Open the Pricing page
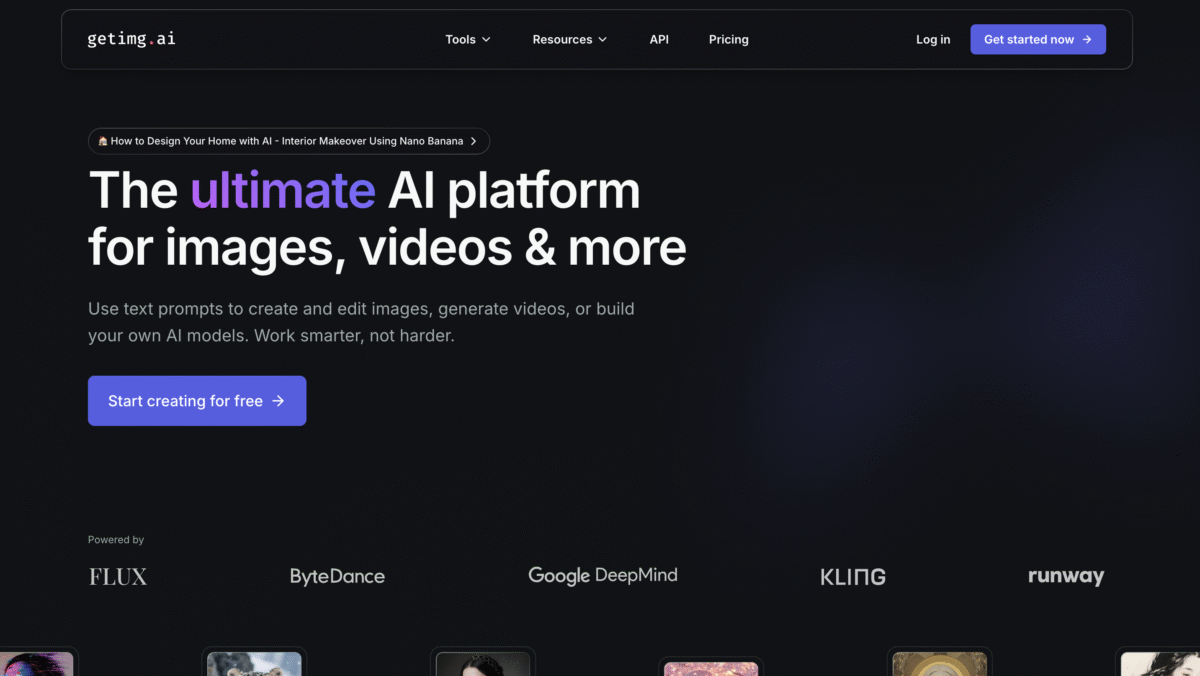 pyautogui.click(x=729, y=39)
